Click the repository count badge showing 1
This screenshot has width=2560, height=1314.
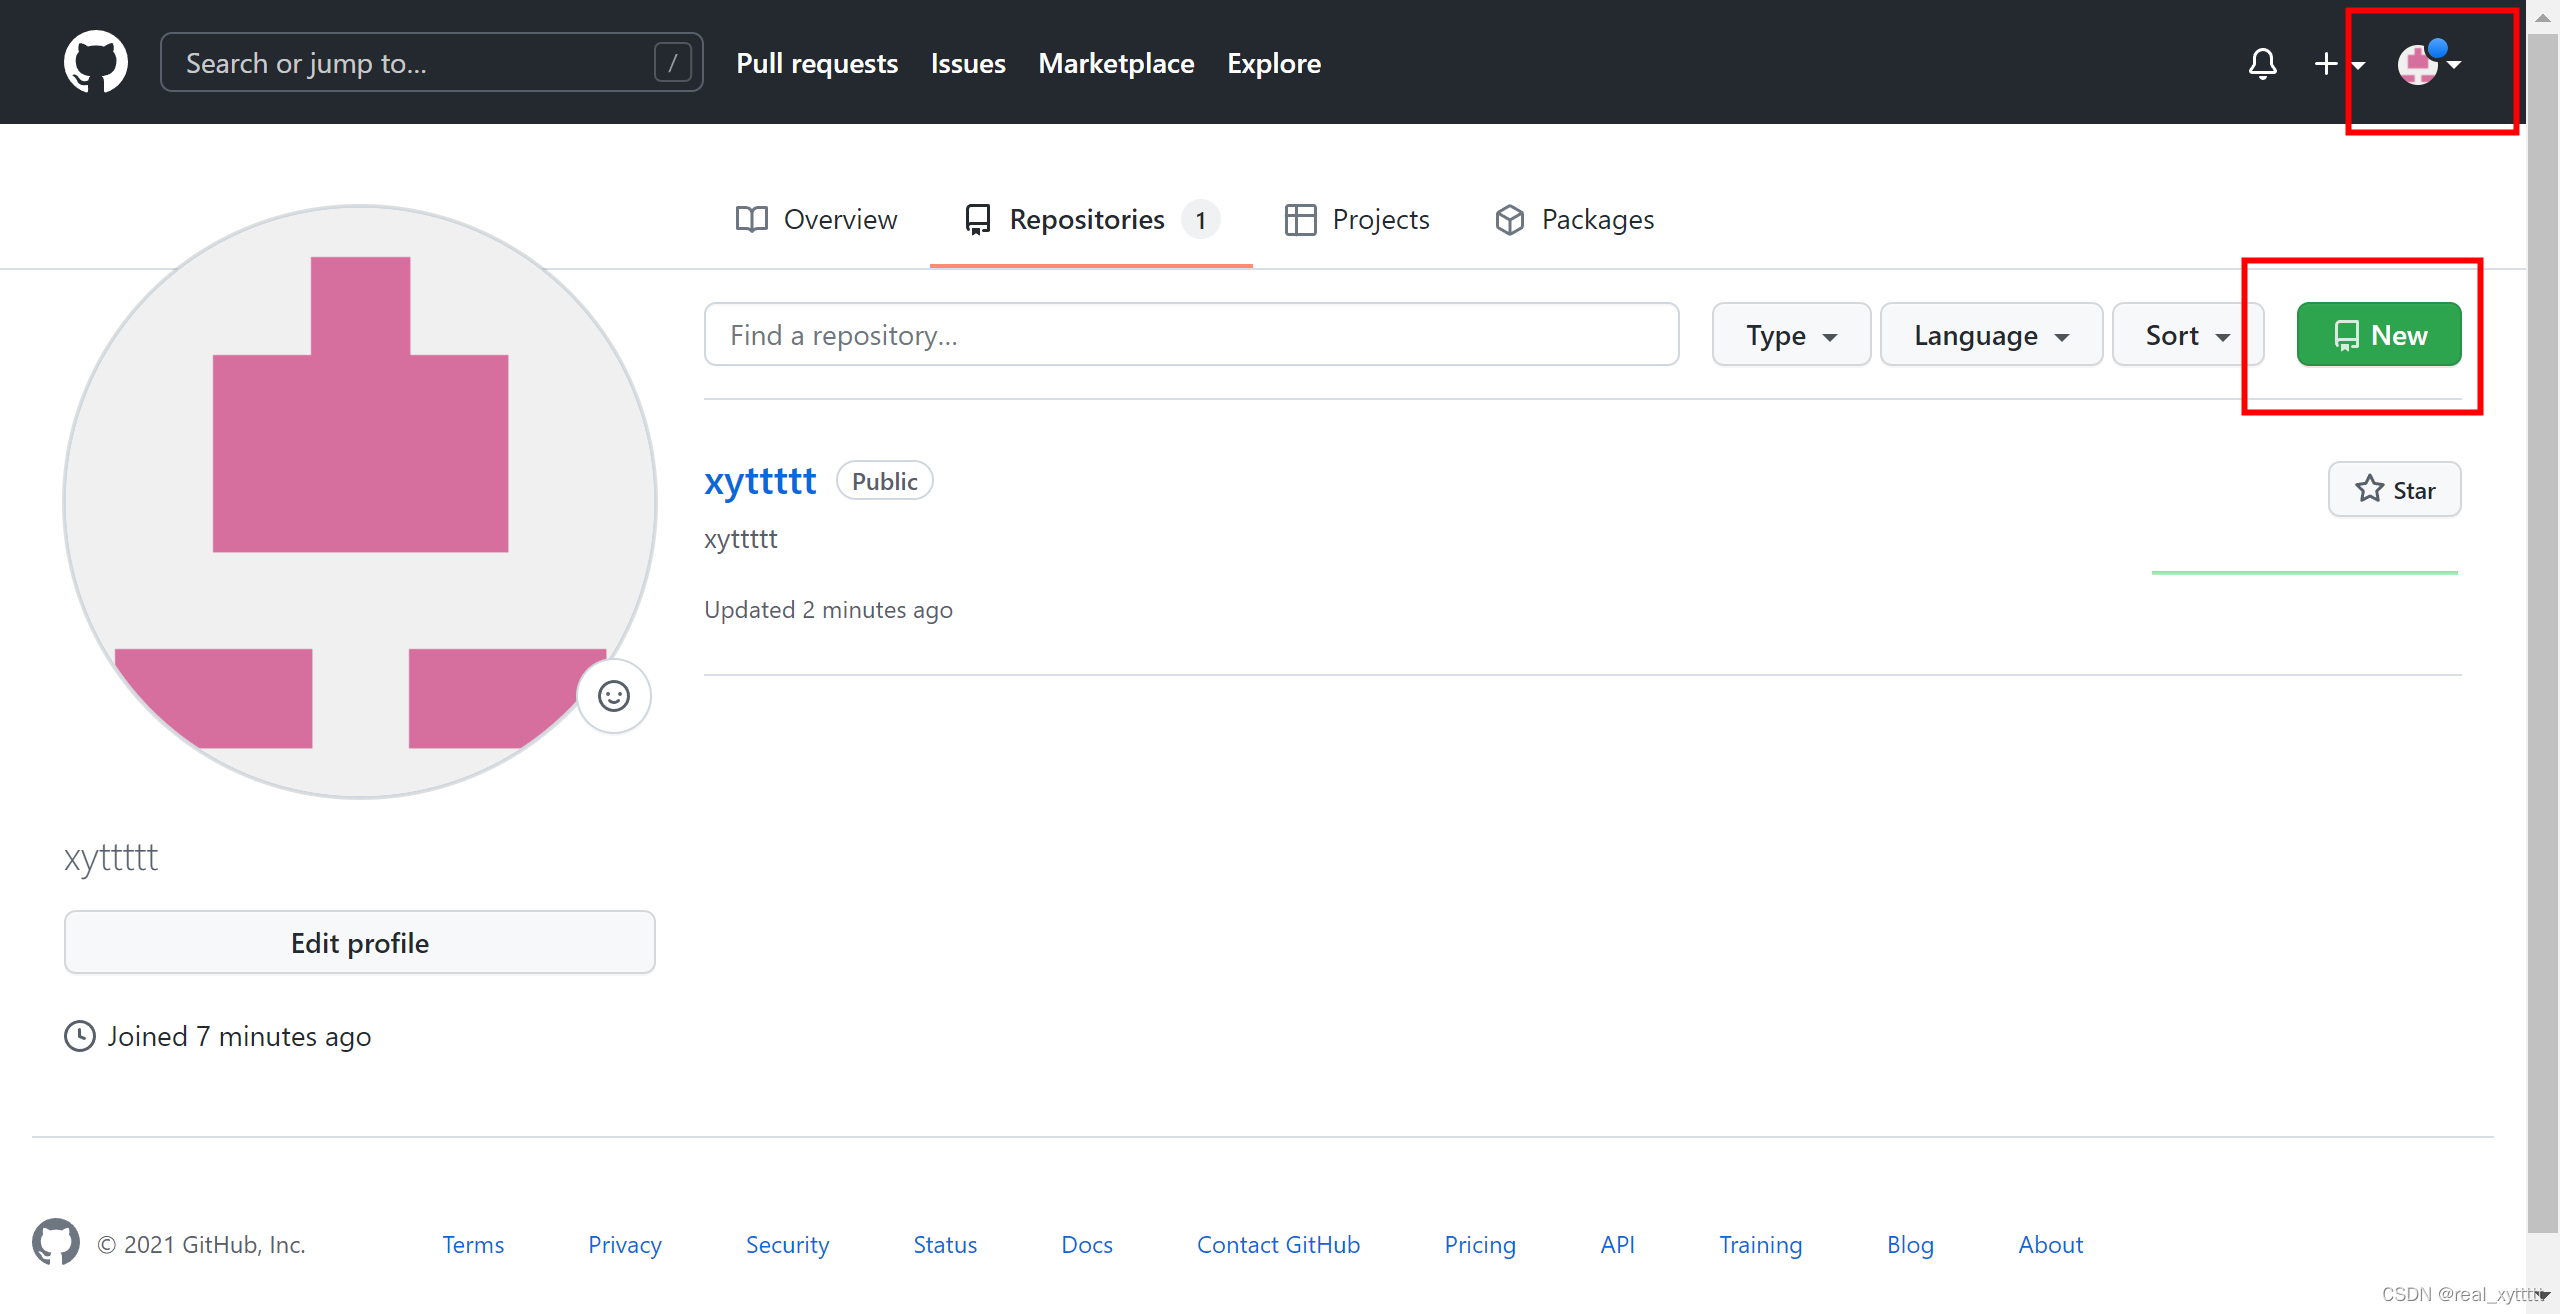[1200, 219]
